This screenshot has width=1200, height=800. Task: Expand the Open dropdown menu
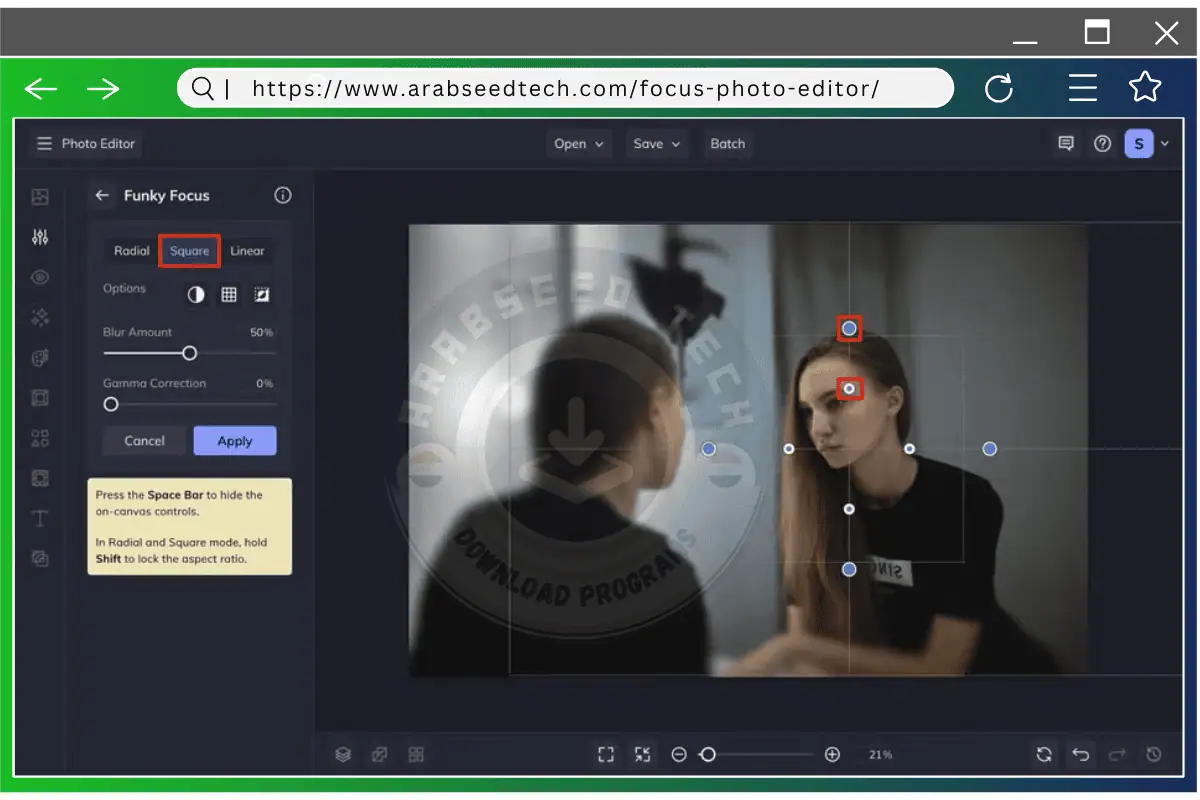[x=579, y=144]
